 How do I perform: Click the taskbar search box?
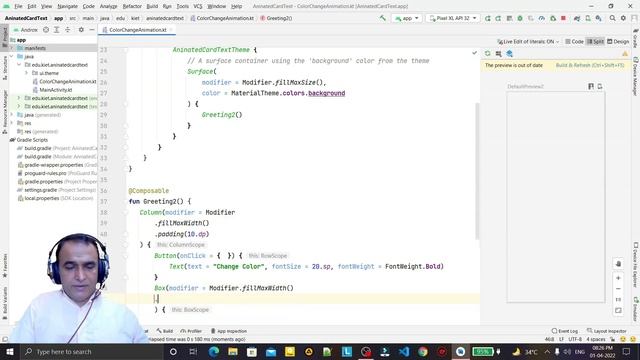click(91, 351)
